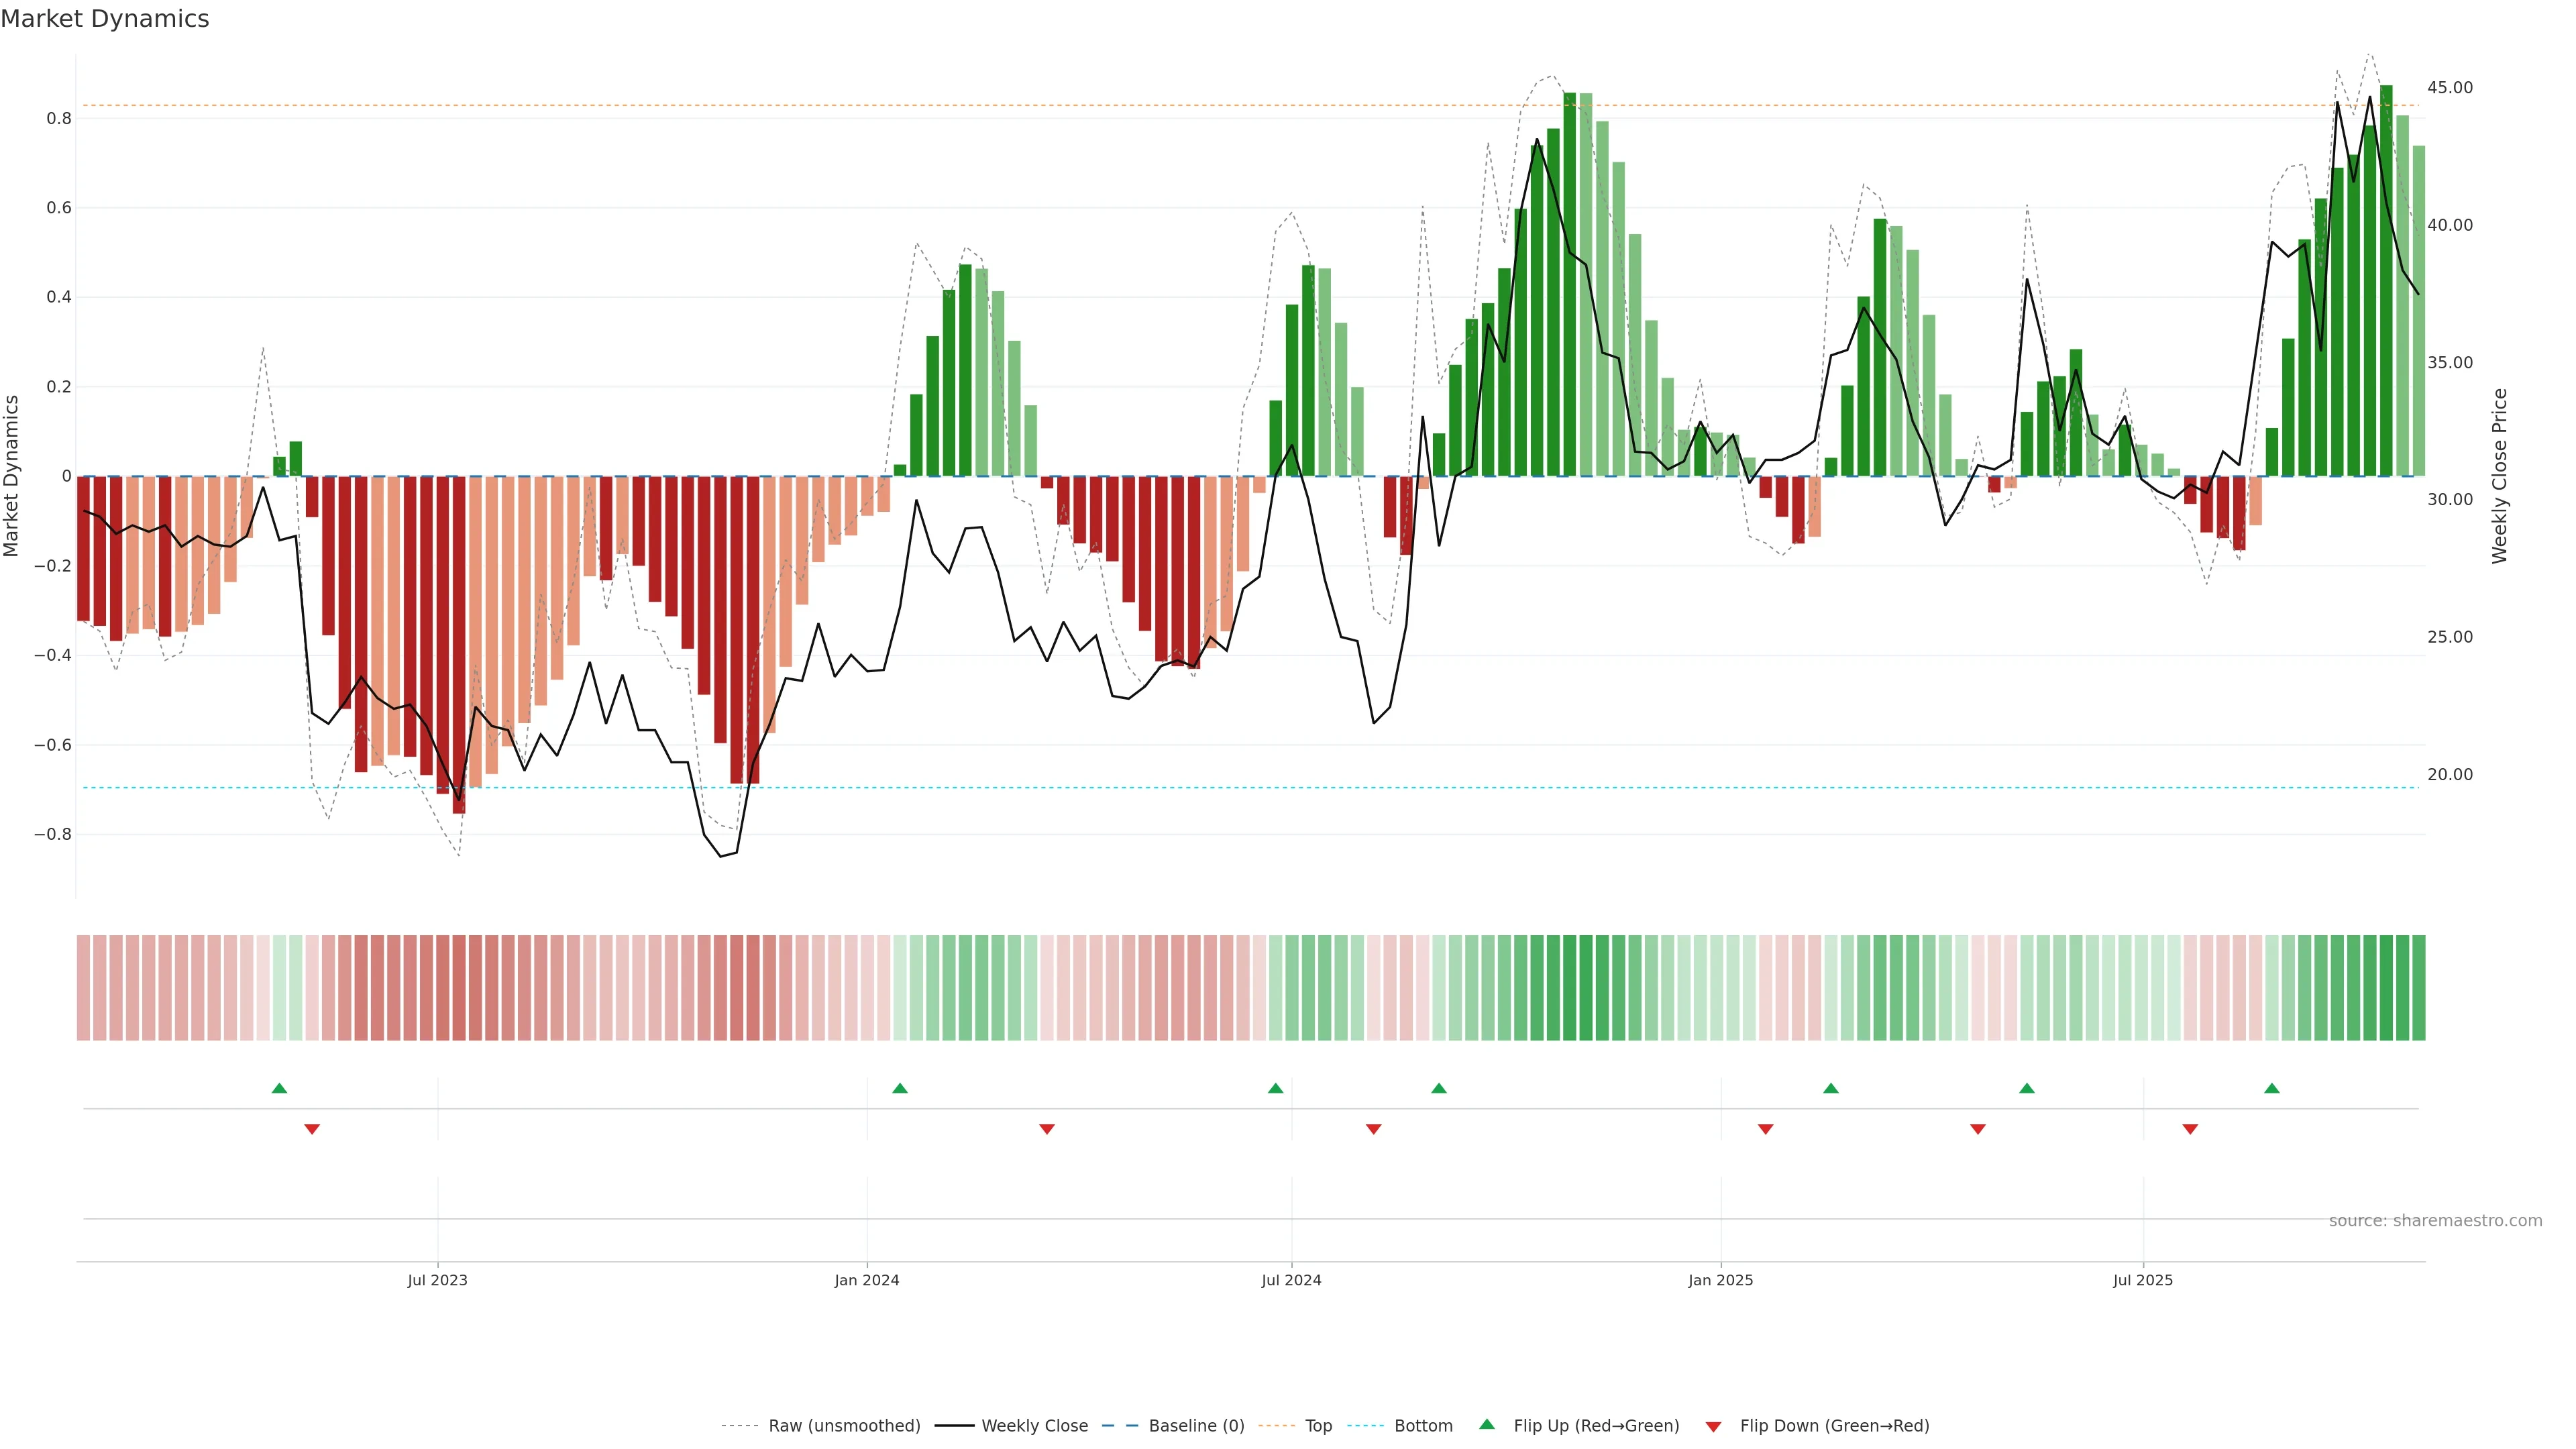Select the flip-up marker just before Jul 2024

tap(1275, 1088)
